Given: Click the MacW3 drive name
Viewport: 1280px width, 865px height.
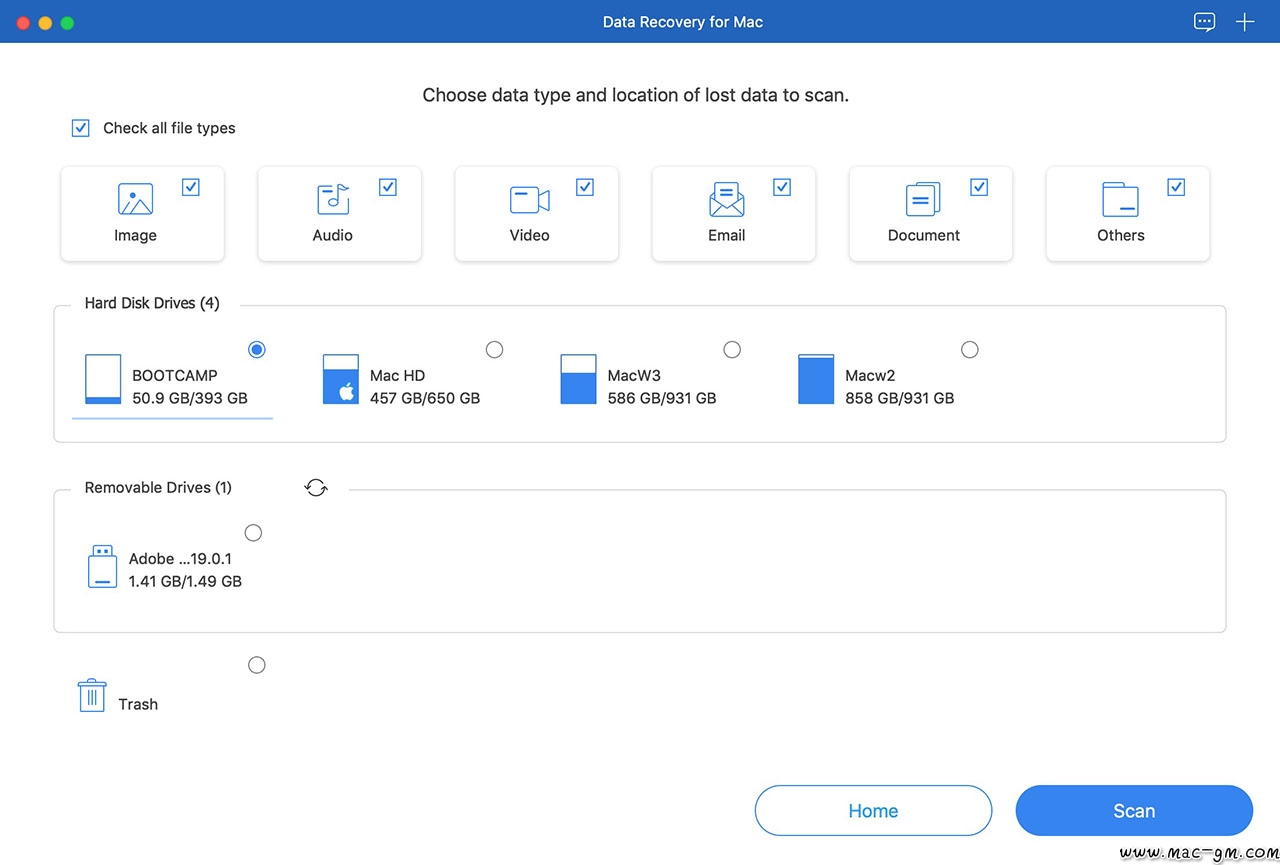Looking at the screenshot, I should click(x=634, y=376).
